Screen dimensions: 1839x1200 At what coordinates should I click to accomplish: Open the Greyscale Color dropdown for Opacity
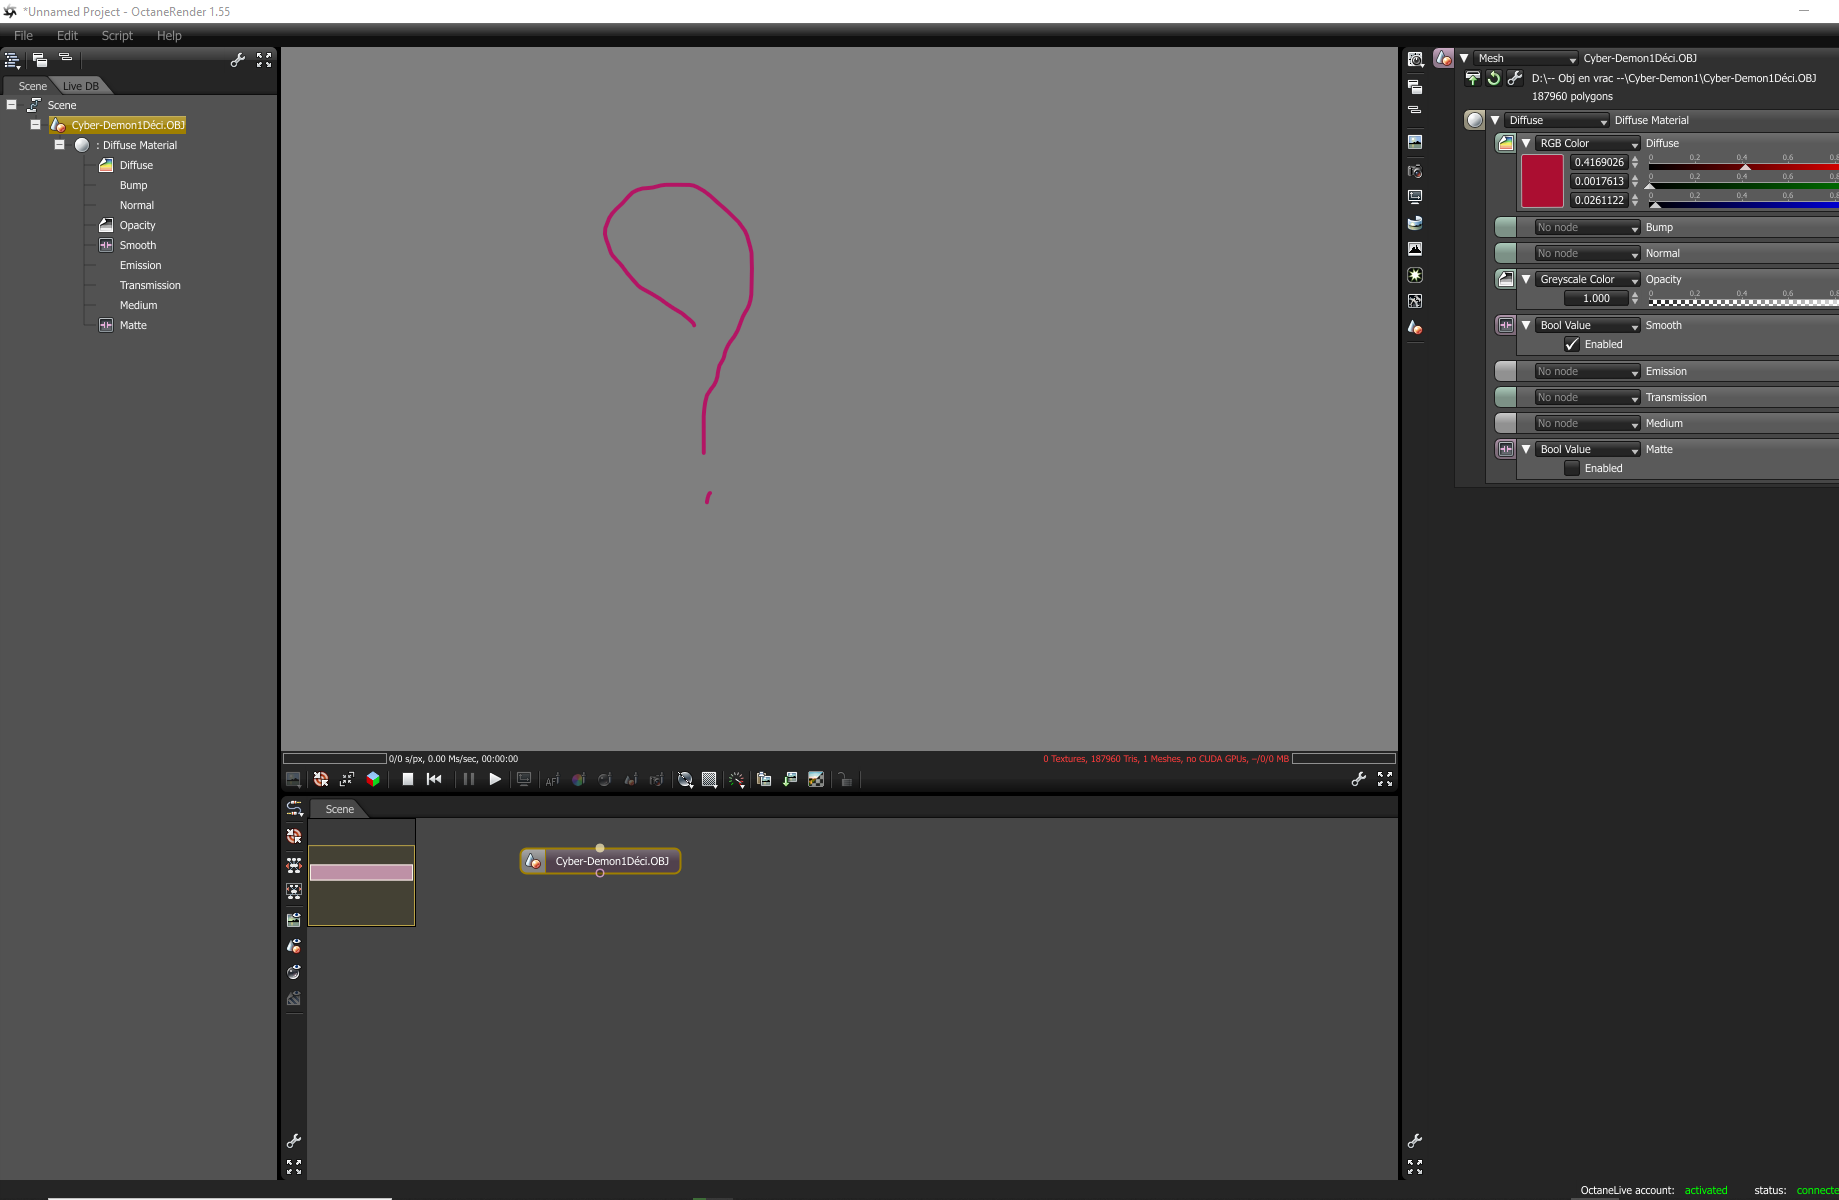point(1588,280)
